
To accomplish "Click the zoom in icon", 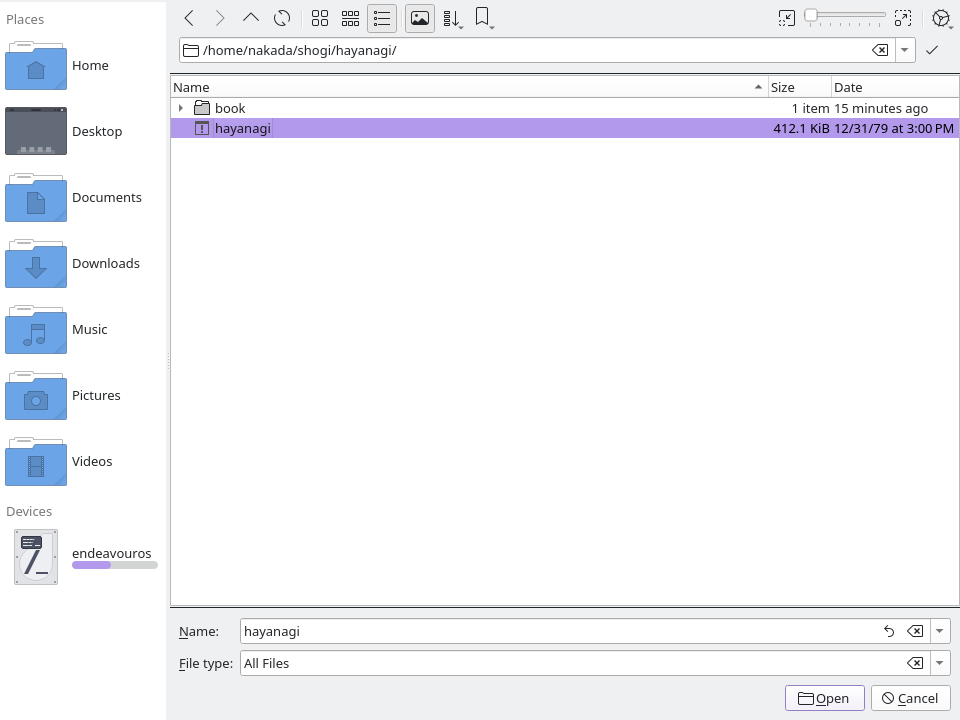I will coord(903,18).
